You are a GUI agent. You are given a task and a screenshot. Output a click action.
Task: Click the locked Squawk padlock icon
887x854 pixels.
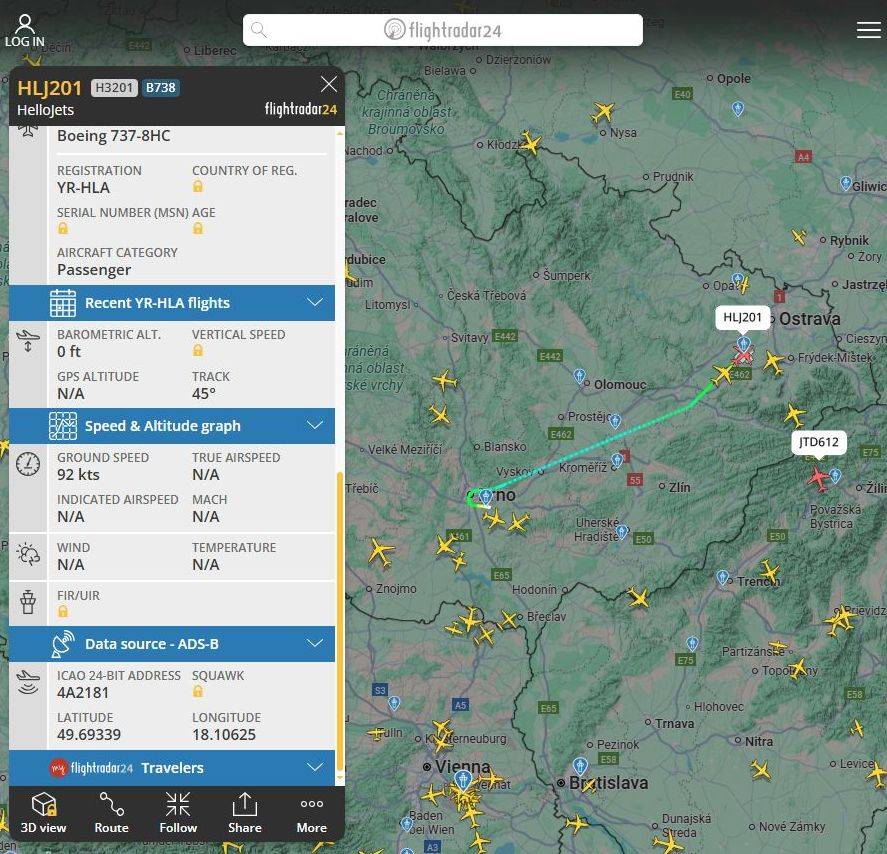tap(198, 692)
